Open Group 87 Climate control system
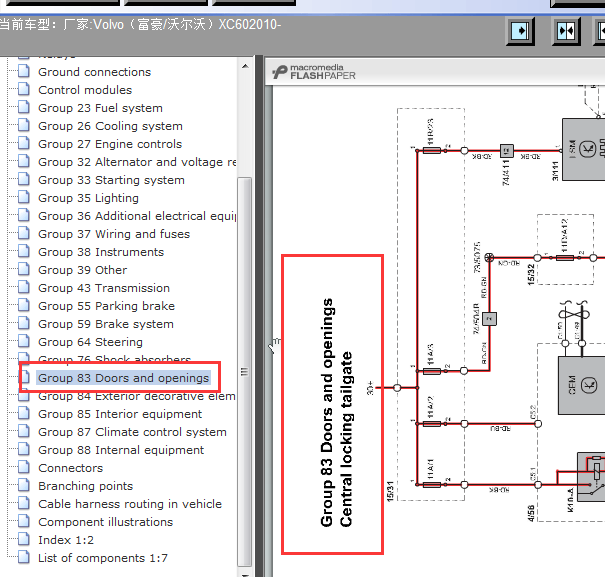The width and height of the screenshot is (605, 577). (132, 432)
